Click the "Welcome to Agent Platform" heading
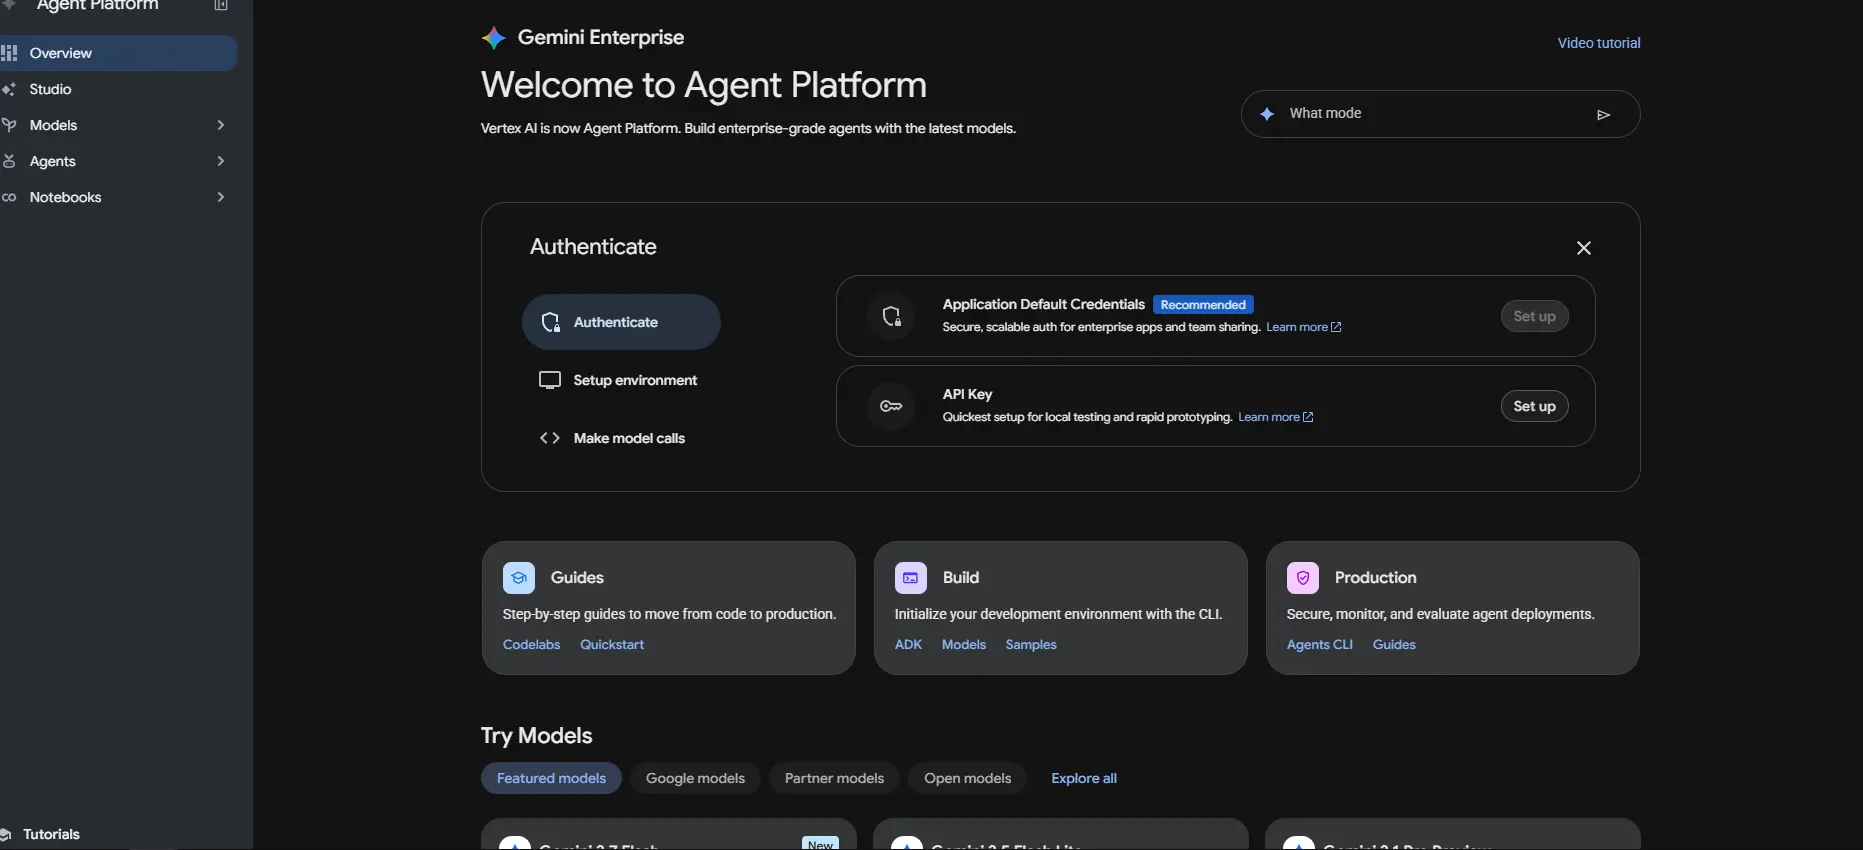This screenshot has width=1863, height=850. [704, 85]
